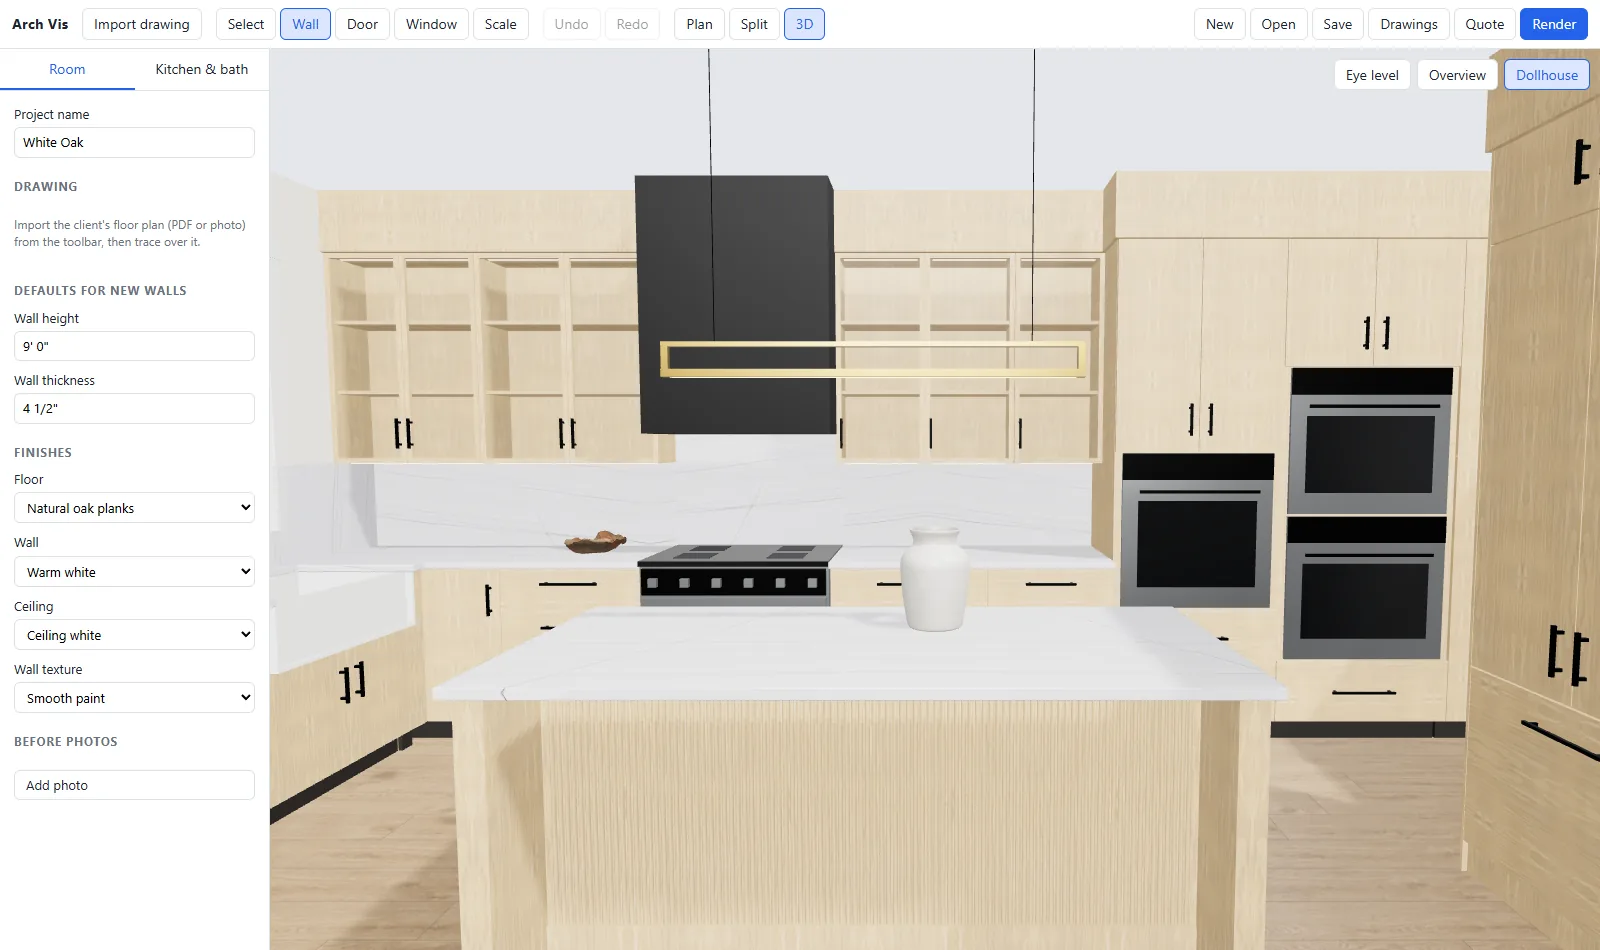Image resolution: width=1600 pixels, height=950 pixels.
Task: Open the Quote page
Action: click(1485, 24)
